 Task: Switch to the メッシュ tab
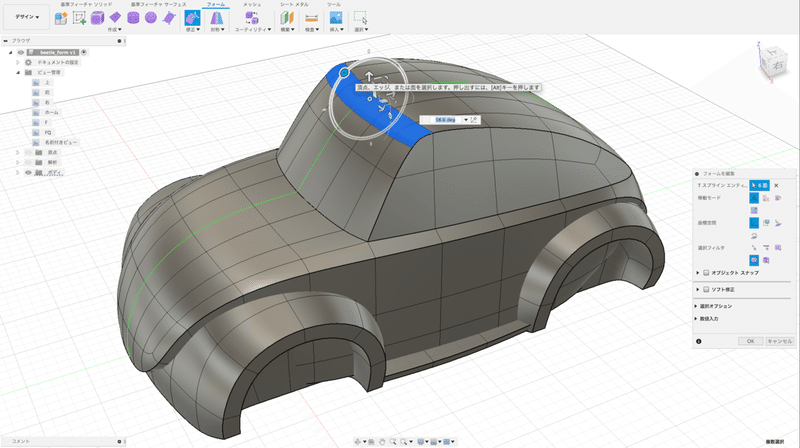[x=252, y=4]
